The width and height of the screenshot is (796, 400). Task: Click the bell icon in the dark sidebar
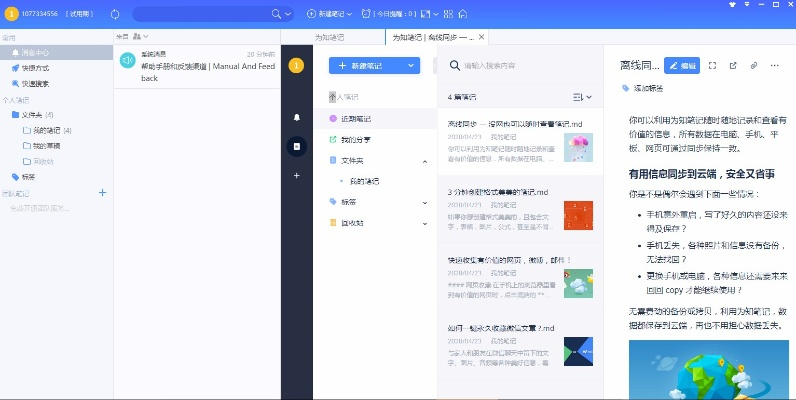[296, 117]
